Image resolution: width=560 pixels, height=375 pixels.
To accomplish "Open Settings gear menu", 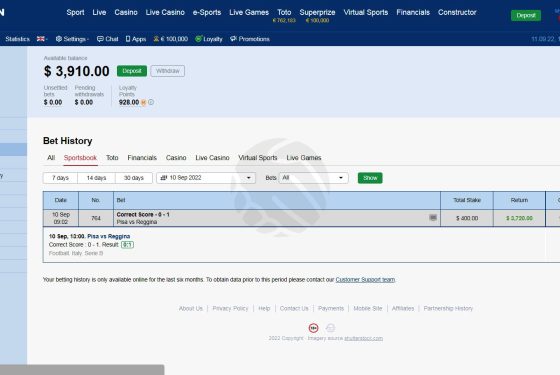I will [x=59, y=39].
